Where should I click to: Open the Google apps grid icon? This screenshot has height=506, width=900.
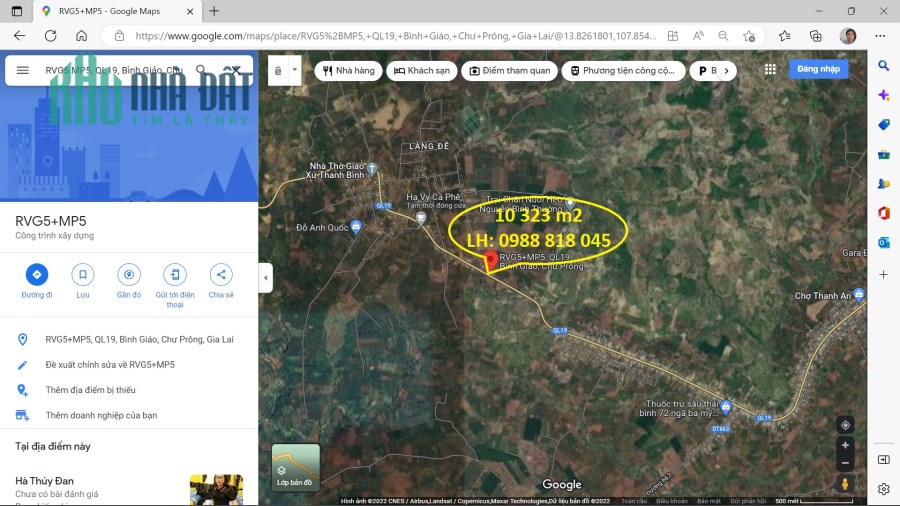click(x=770, y=69)
